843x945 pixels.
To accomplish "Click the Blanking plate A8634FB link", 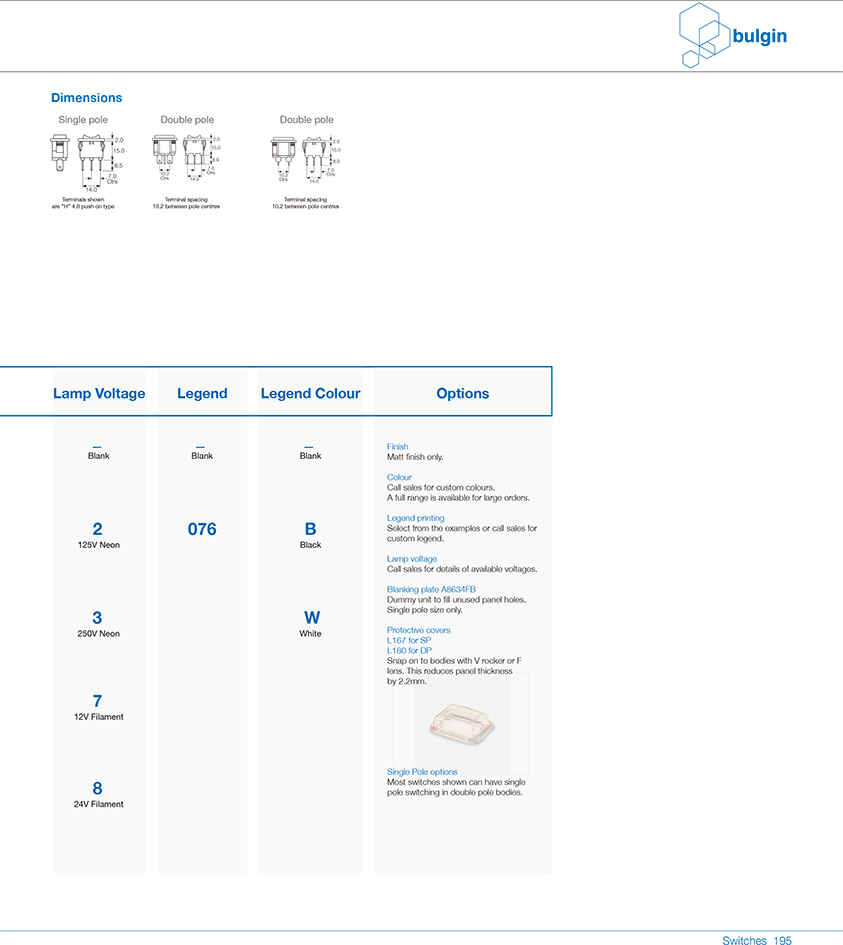I will click(x=431, y=590).
